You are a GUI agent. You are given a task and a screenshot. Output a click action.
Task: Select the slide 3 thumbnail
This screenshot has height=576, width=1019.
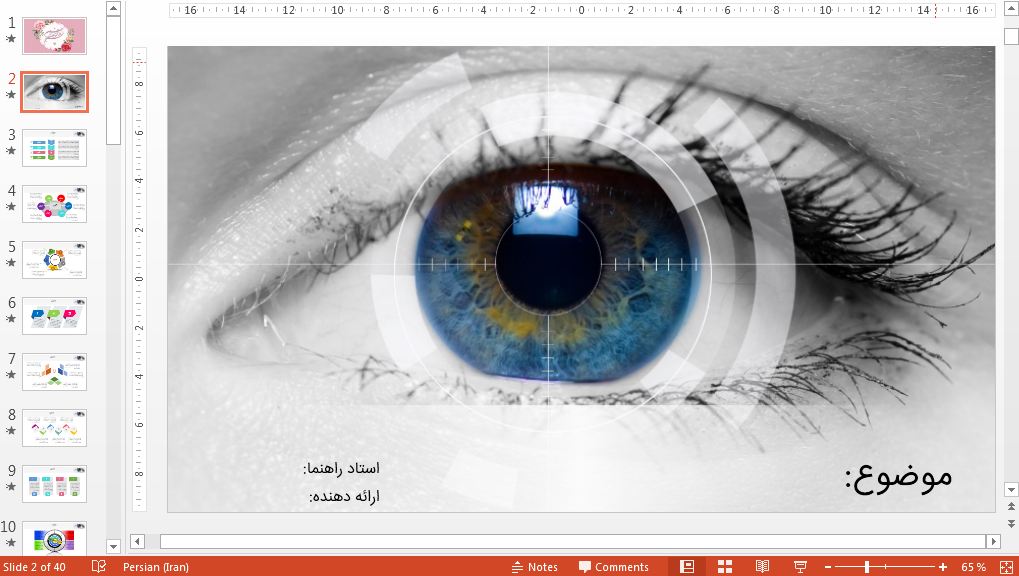click(x=54, y=147)
